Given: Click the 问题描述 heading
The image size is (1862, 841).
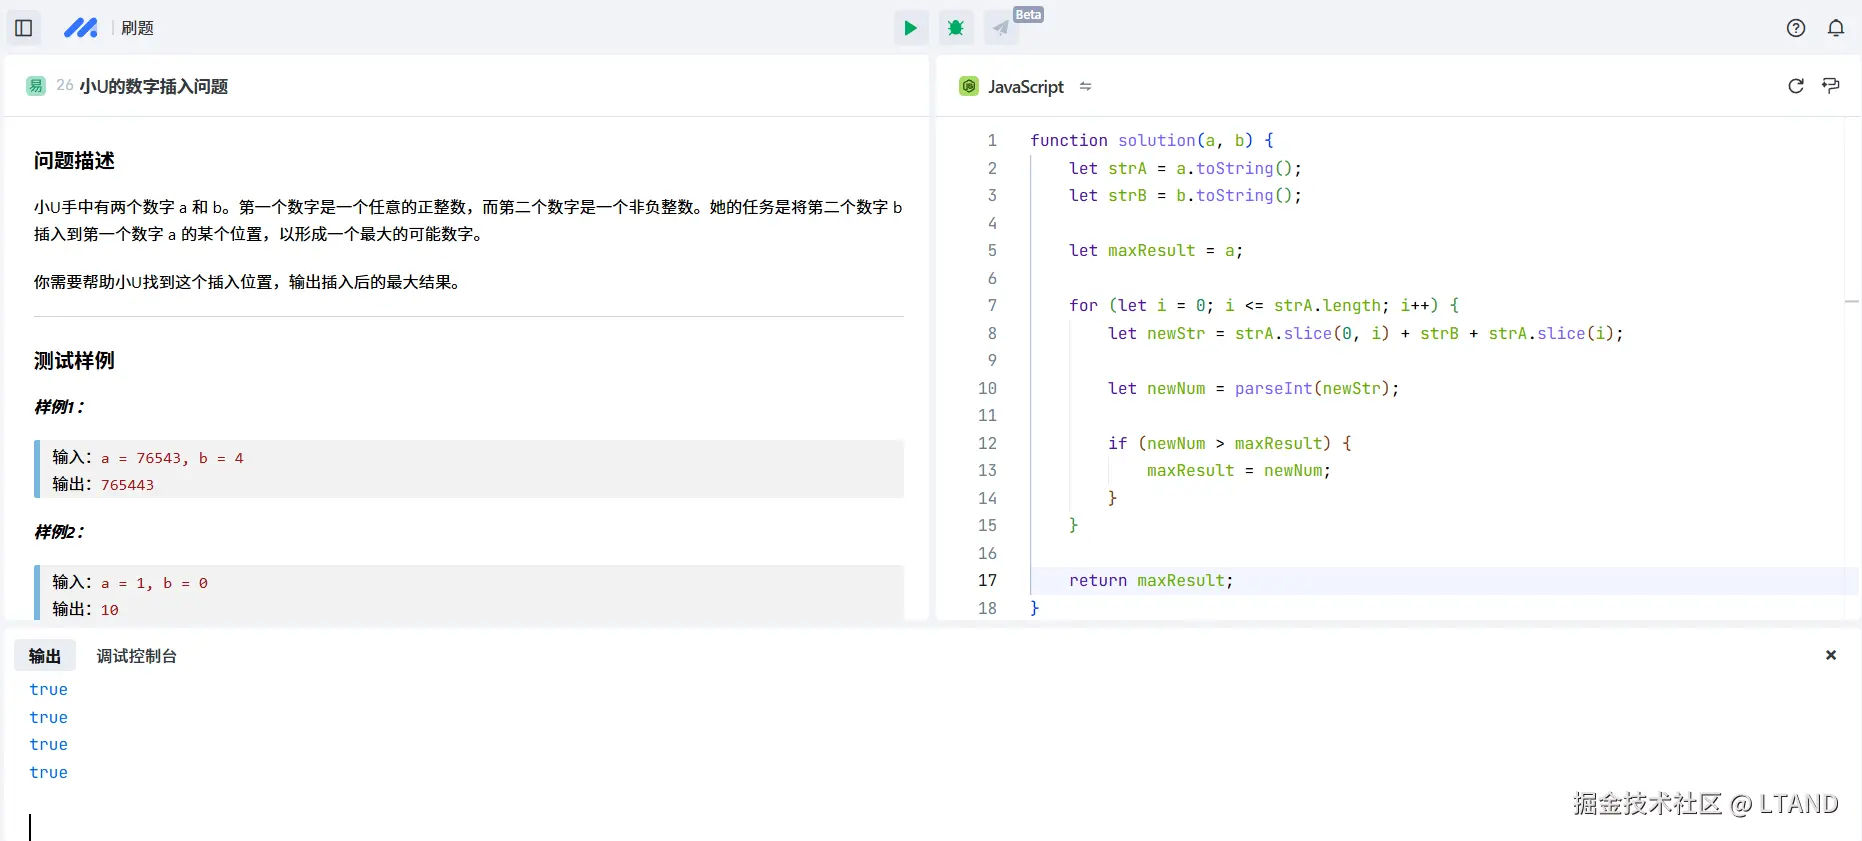Looking at the screenshot, I should [74, 161].
